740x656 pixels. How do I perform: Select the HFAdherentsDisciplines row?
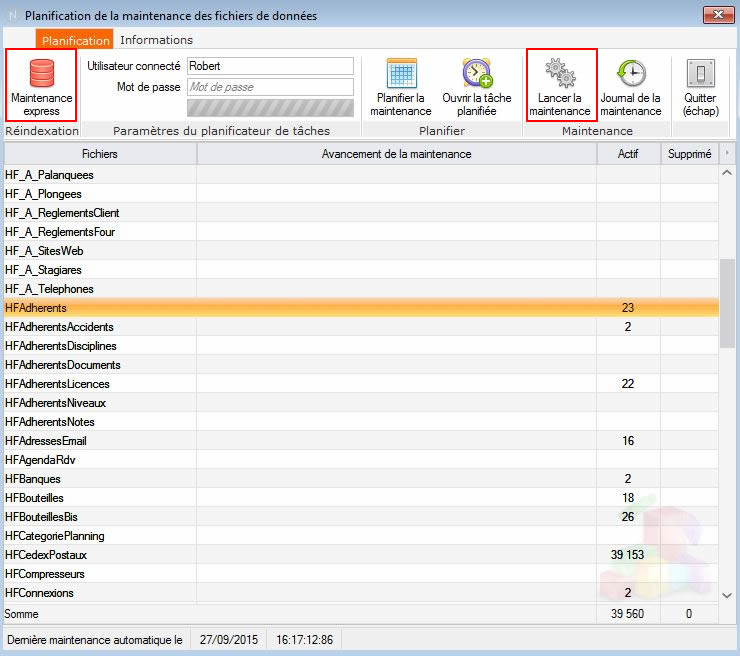pos(361,346)
